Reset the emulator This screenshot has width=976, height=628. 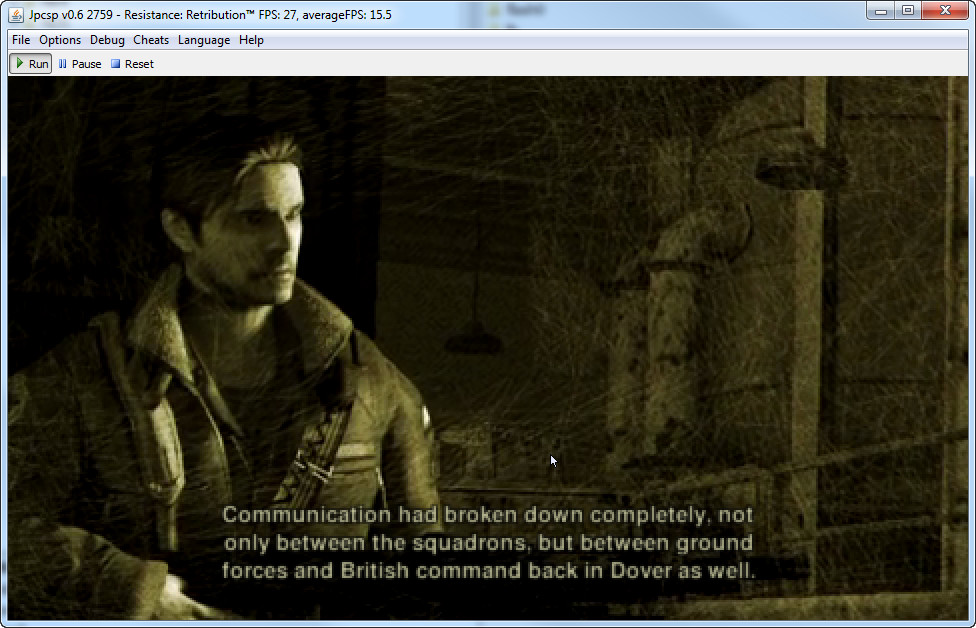tap(132, 63)
